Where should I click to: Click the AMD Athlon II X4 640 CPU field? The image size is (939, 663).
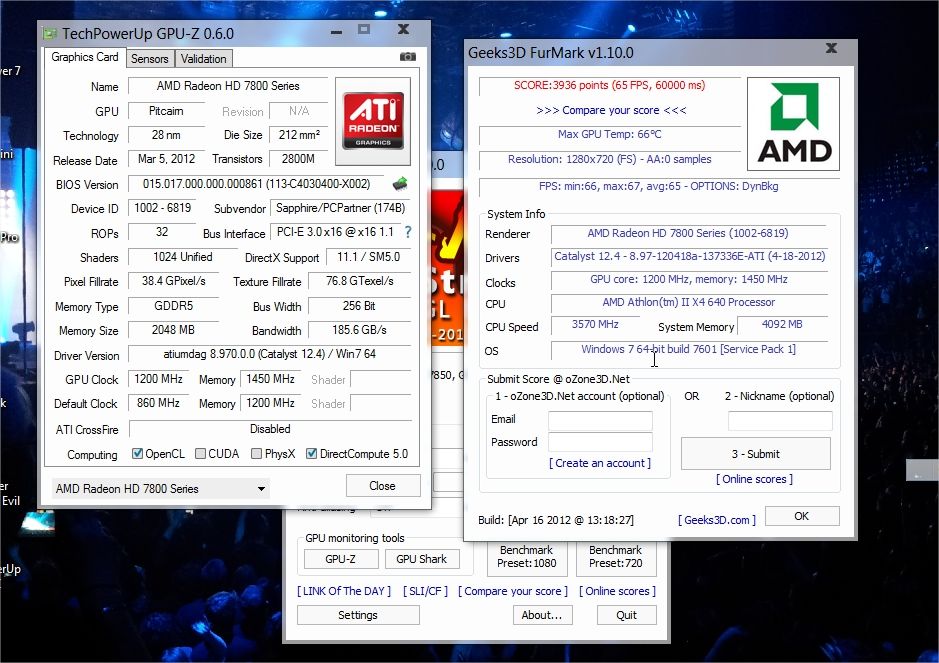tap(689, 302)
